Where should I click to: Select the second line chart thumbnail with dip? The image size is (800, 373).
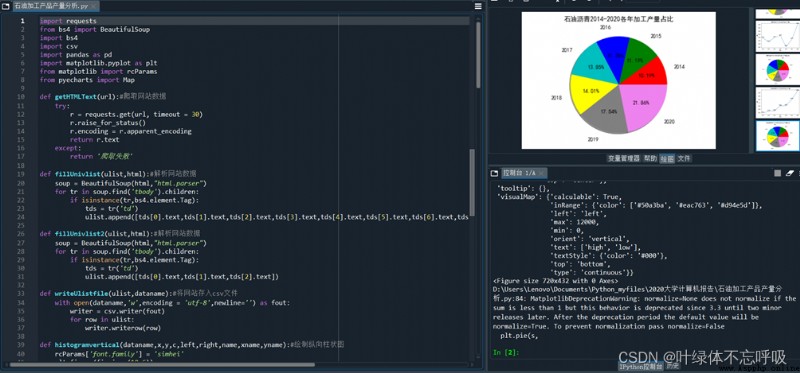(777, 35)
